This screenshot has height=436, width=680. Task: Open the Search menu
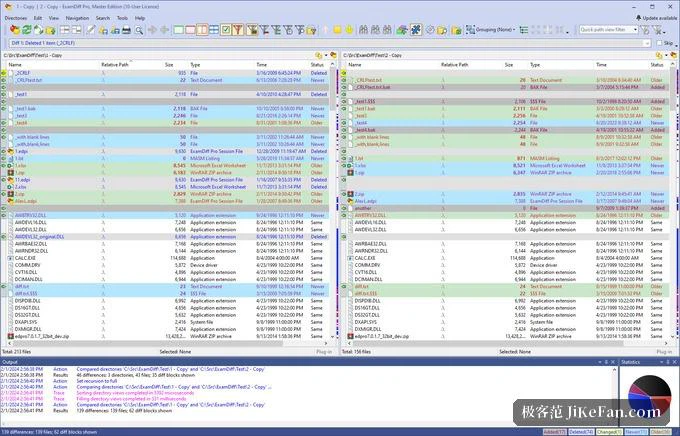pyautogui.click(x=103, y=18)
